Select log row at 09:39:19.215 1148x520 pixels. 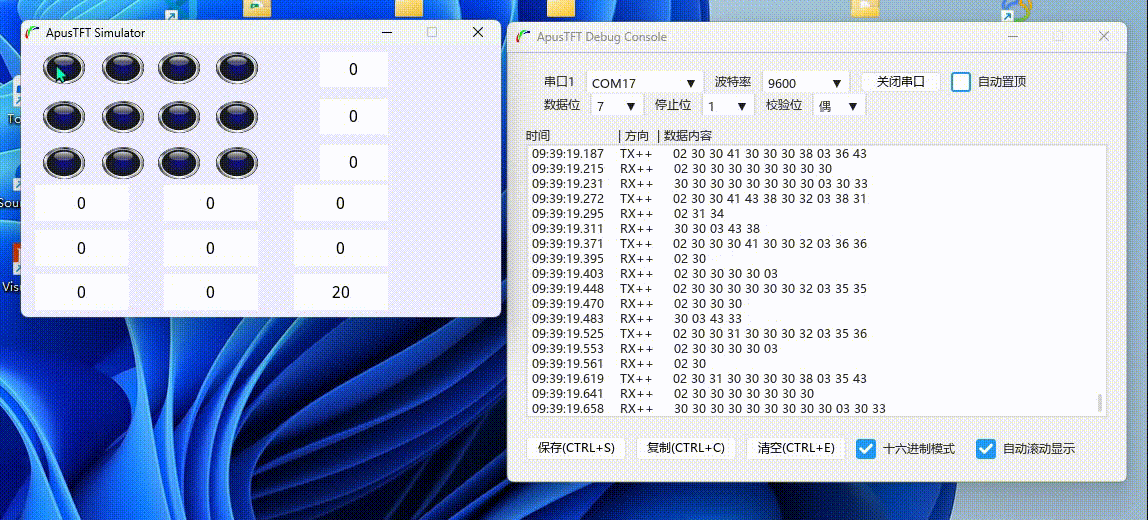[x=811, y=168]
